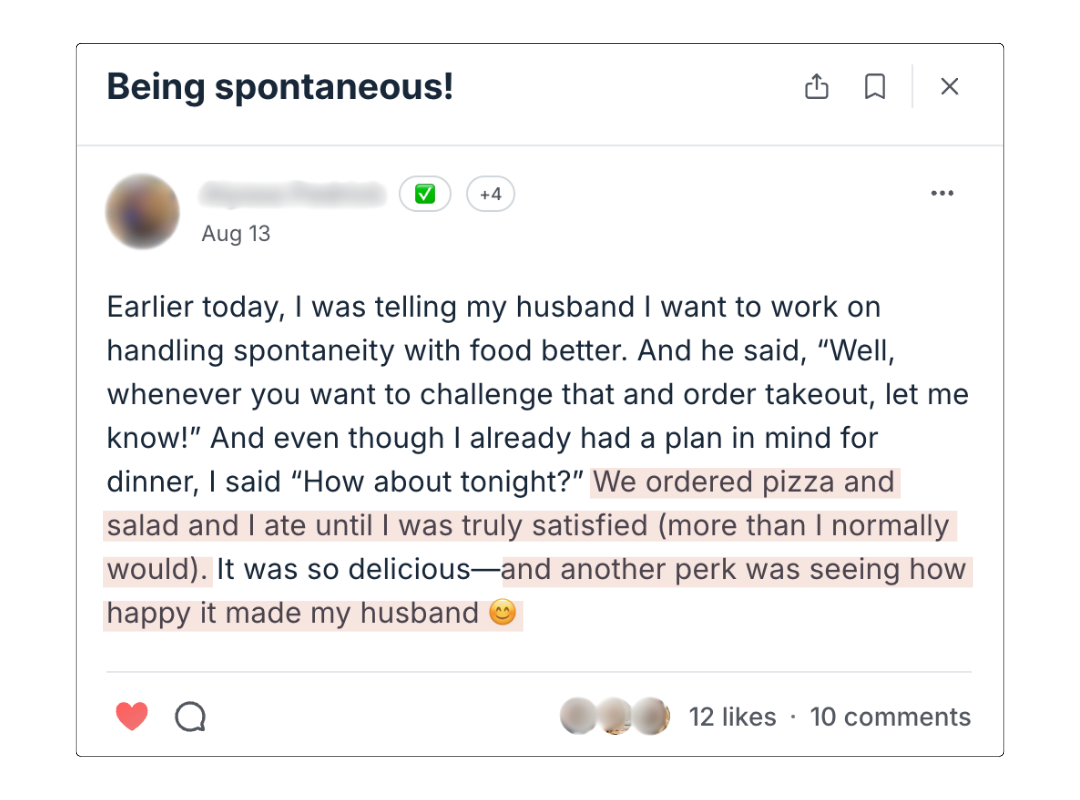This screenshot has width=1080, height=800.
Task: Click the green checkmark badge
Action: [x=425, y=194]
